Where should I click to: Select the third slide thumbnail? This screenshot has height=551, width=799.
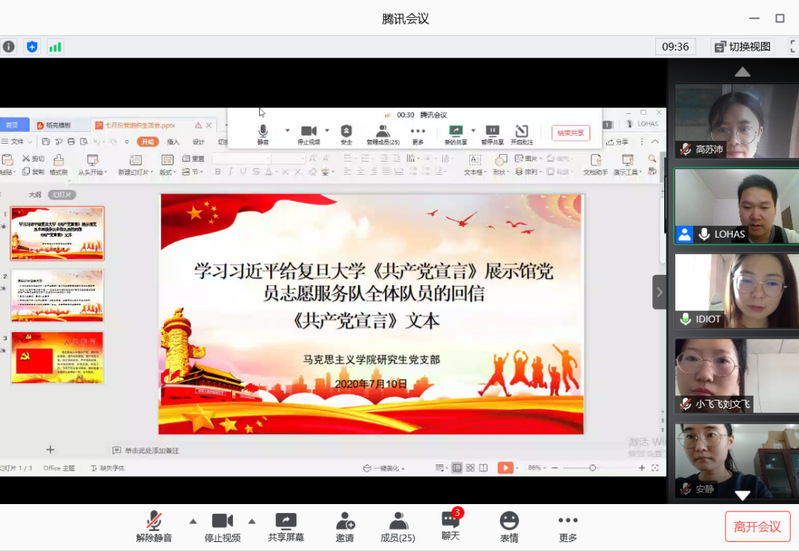coord(57,358)
